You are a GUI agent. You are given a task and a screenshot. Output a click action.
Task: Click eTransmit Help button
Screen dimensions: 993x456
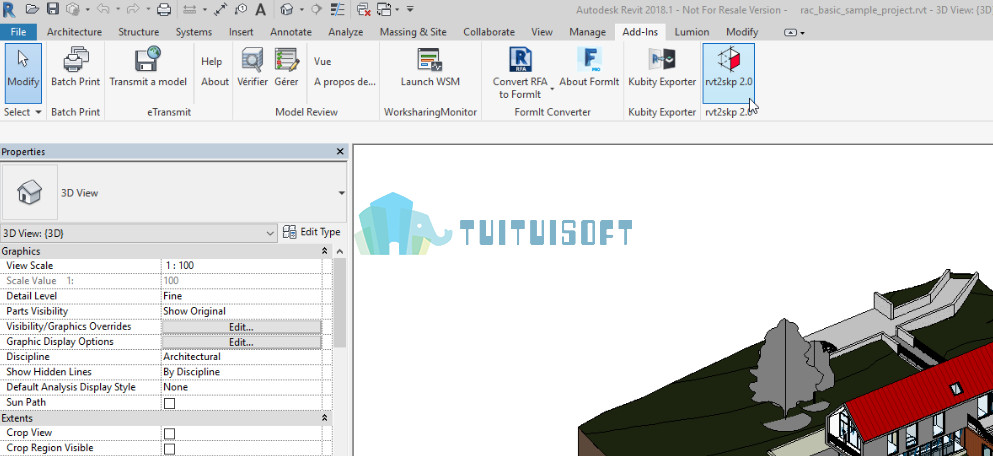(x=212, y=61)
